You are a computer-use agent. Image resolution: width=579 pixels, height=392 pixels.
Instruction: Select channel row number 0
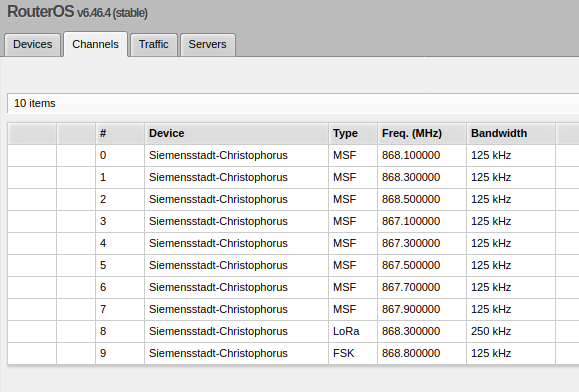click(293, 155)
